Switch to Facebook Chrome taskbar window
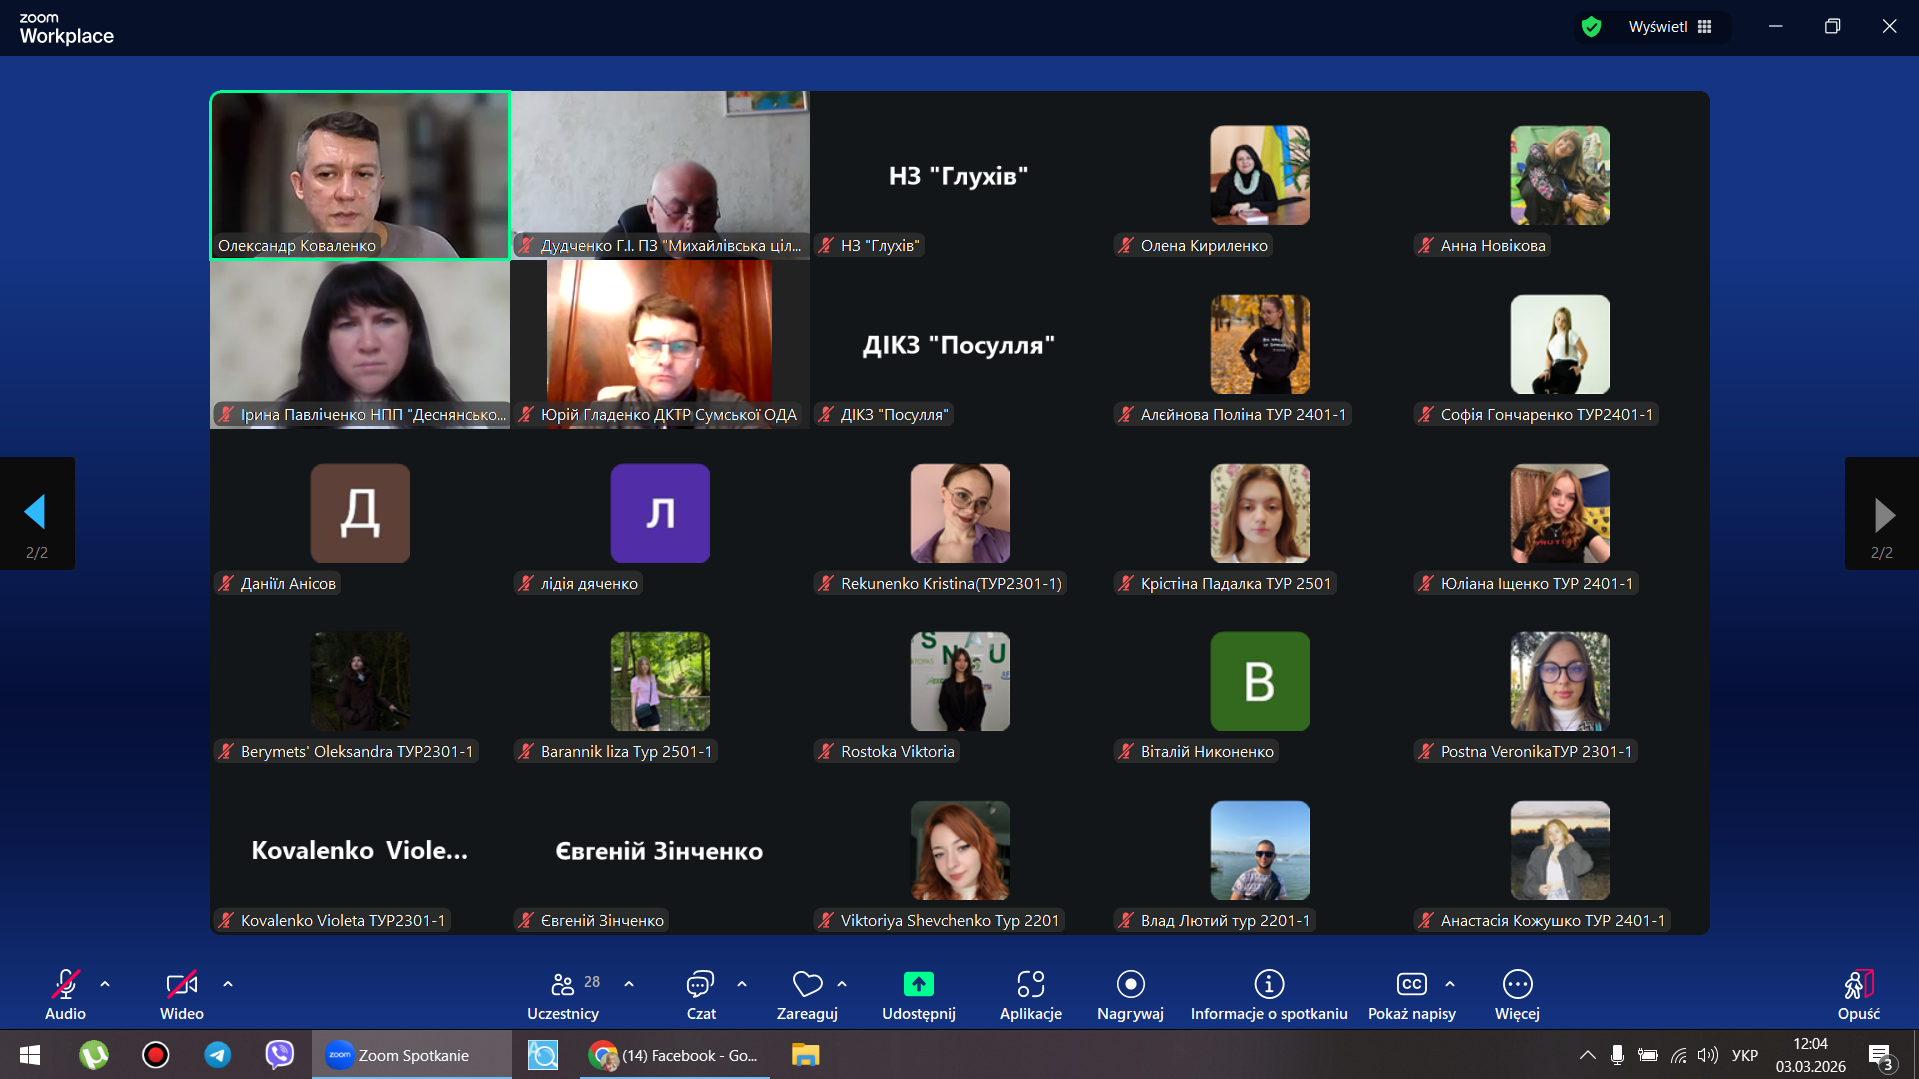 click(x=675, y=1055)
